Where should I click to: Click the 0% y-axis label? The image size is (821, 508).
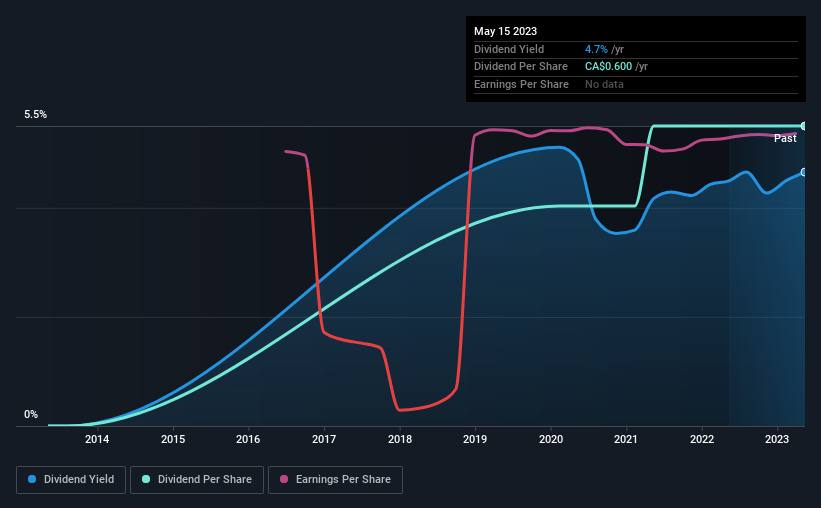(31, 414)
